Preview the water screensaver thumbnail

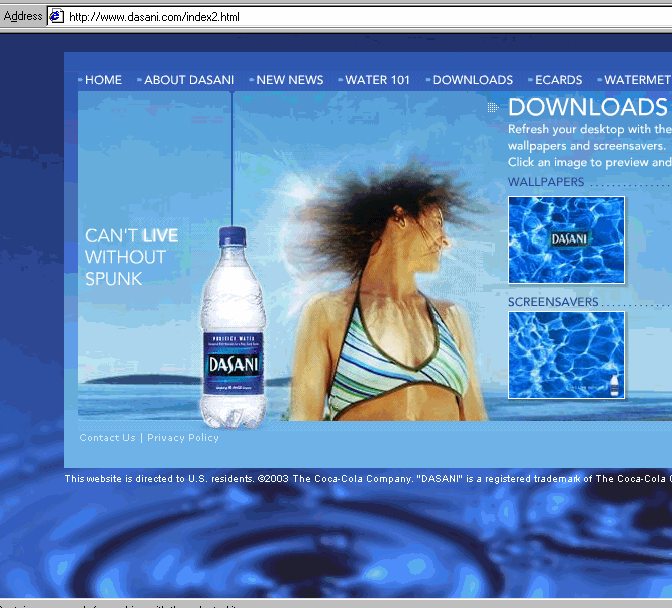(x=566, y=355)
